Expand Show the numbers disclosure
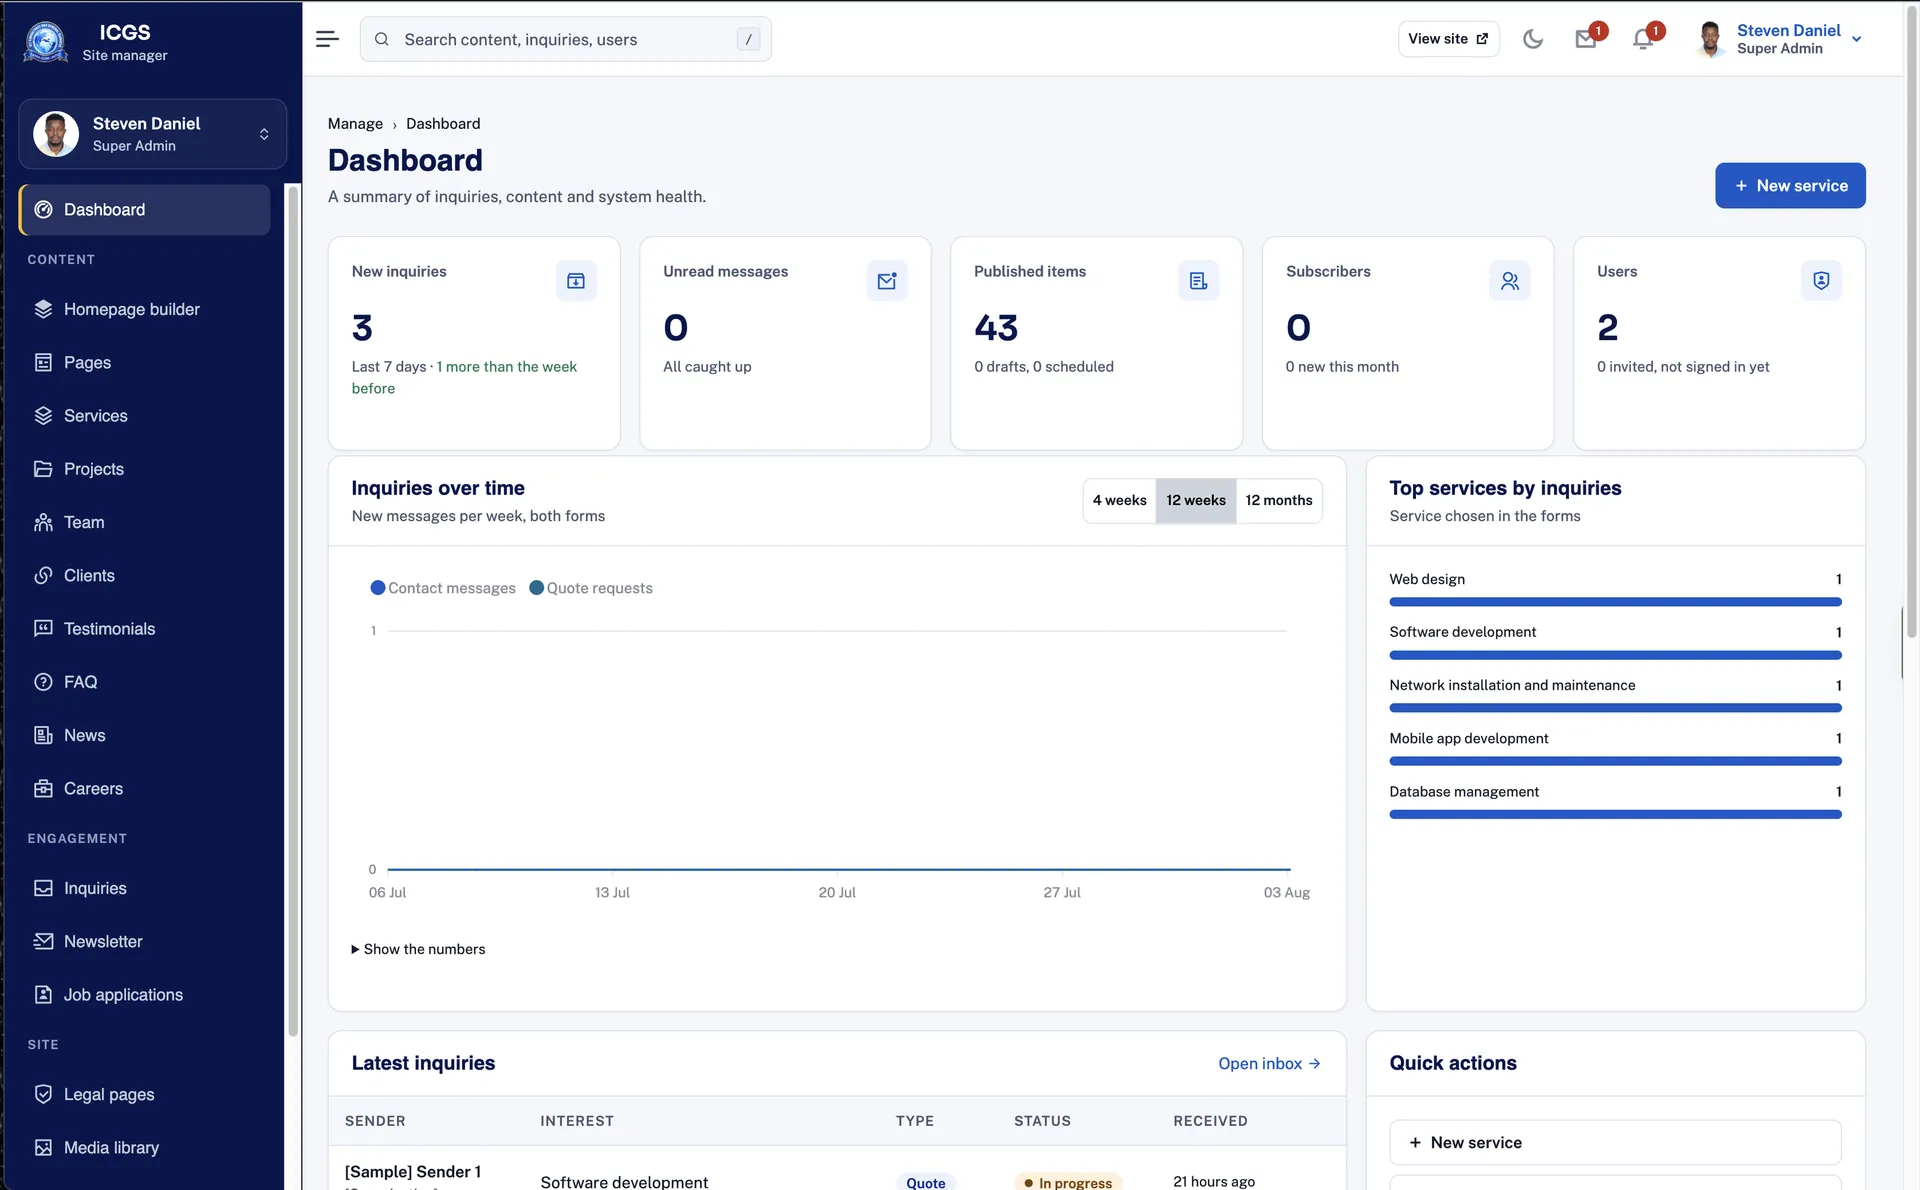Viewport: 1920px width, 1190px height. (x=418, y=949)
